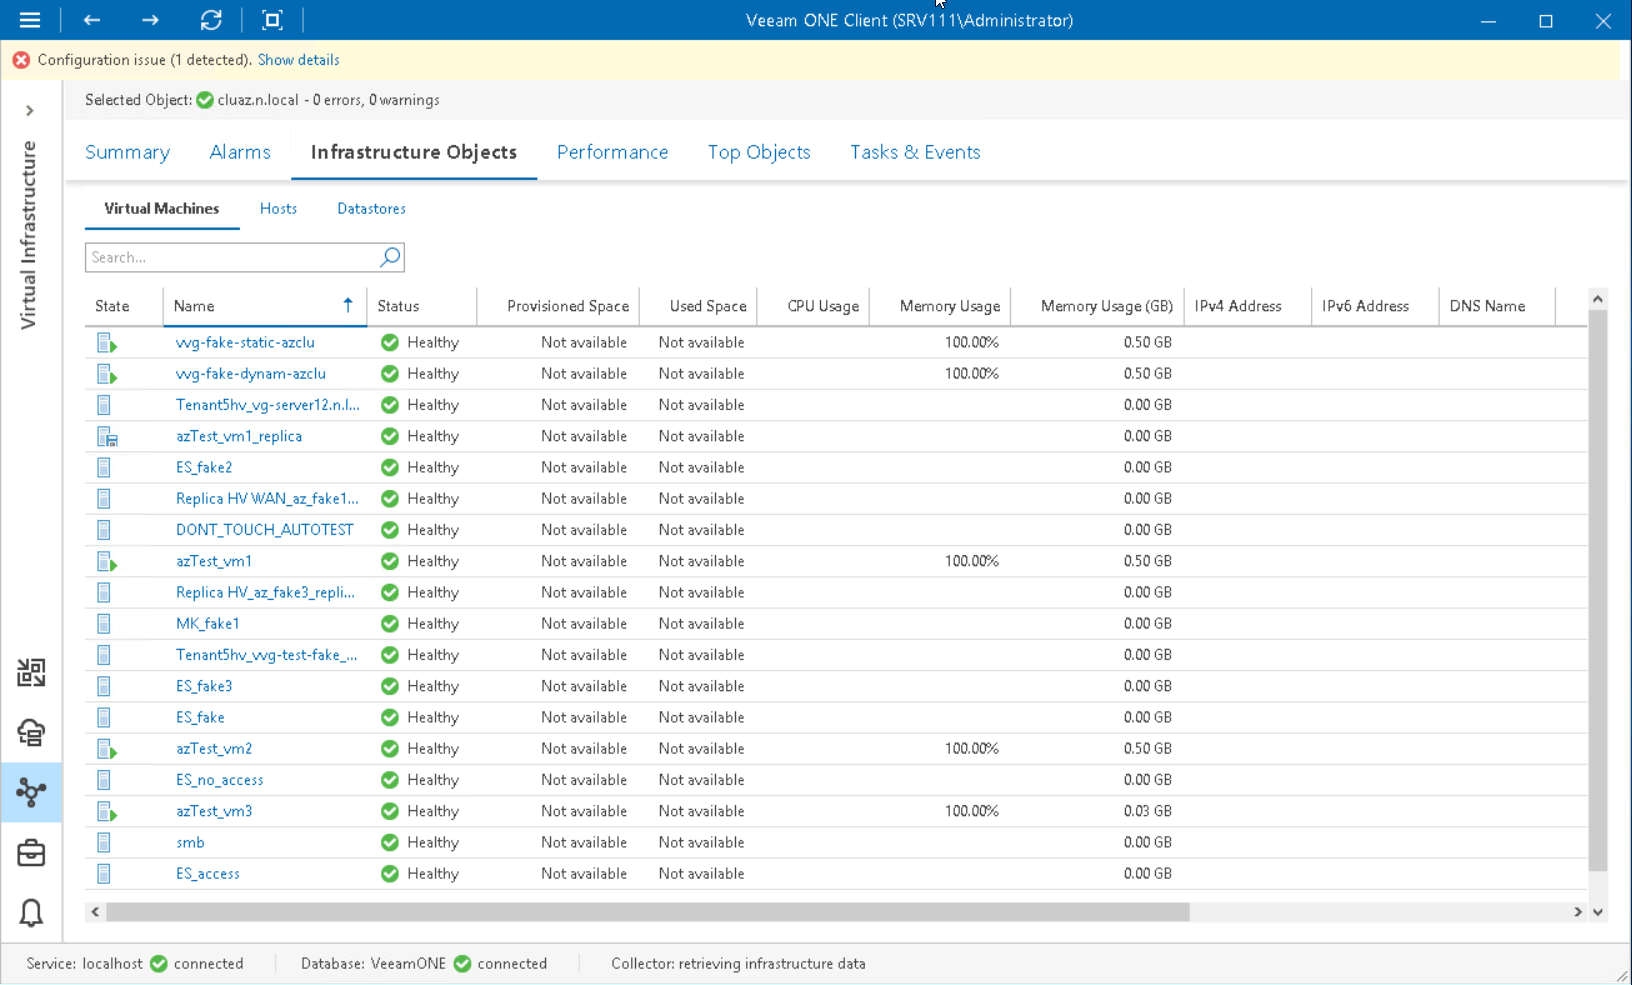
Task: Select the azTest_vm1 virtual machine
Action: (213, 561)
